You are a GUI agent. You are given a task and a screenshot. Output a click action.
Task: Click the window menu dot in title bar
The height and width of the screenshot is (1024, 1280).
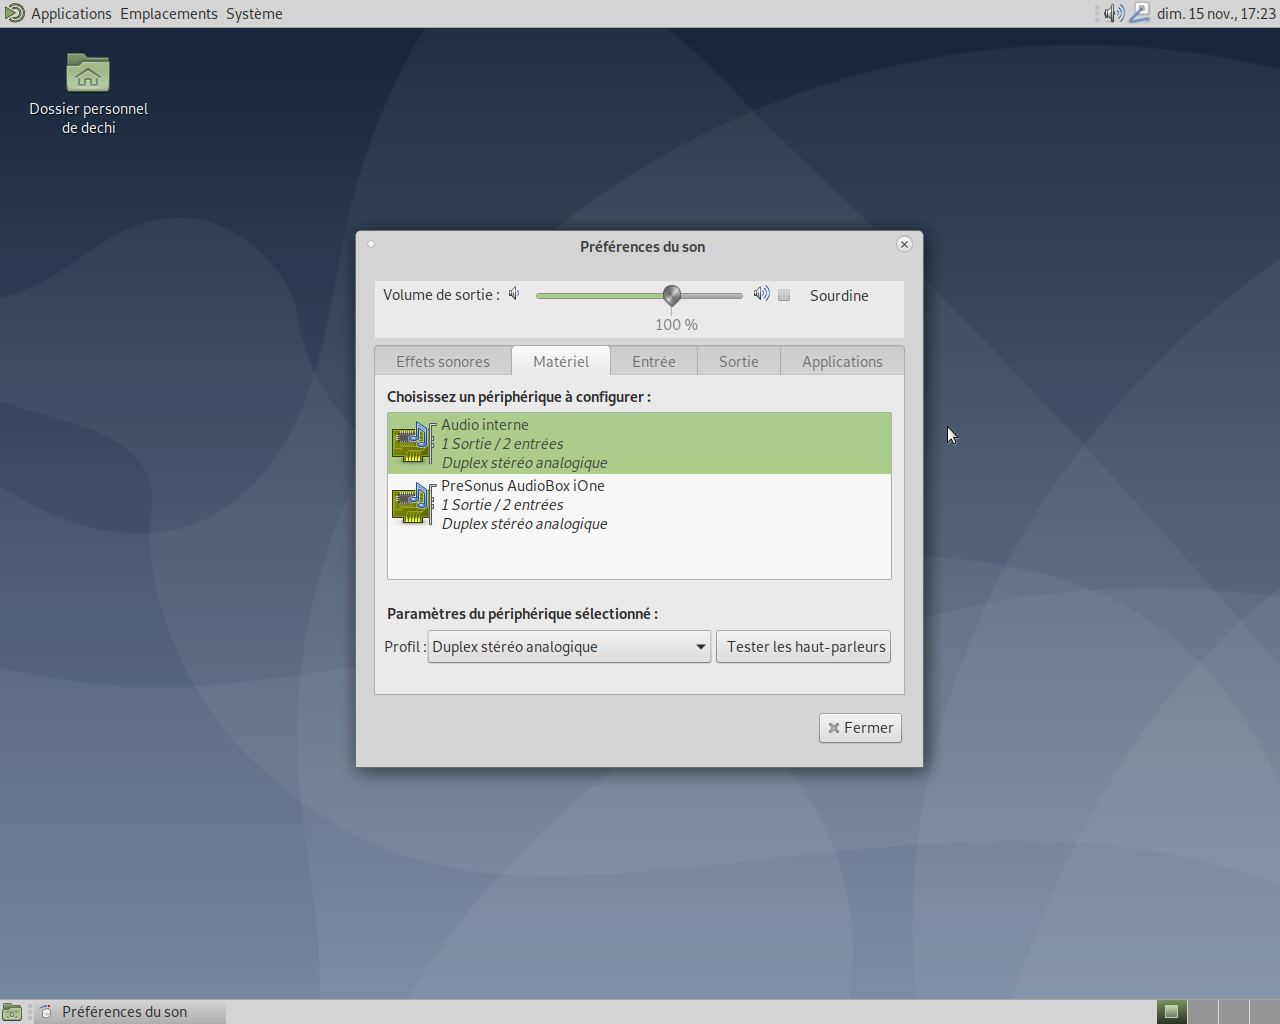tap(371, 244)
